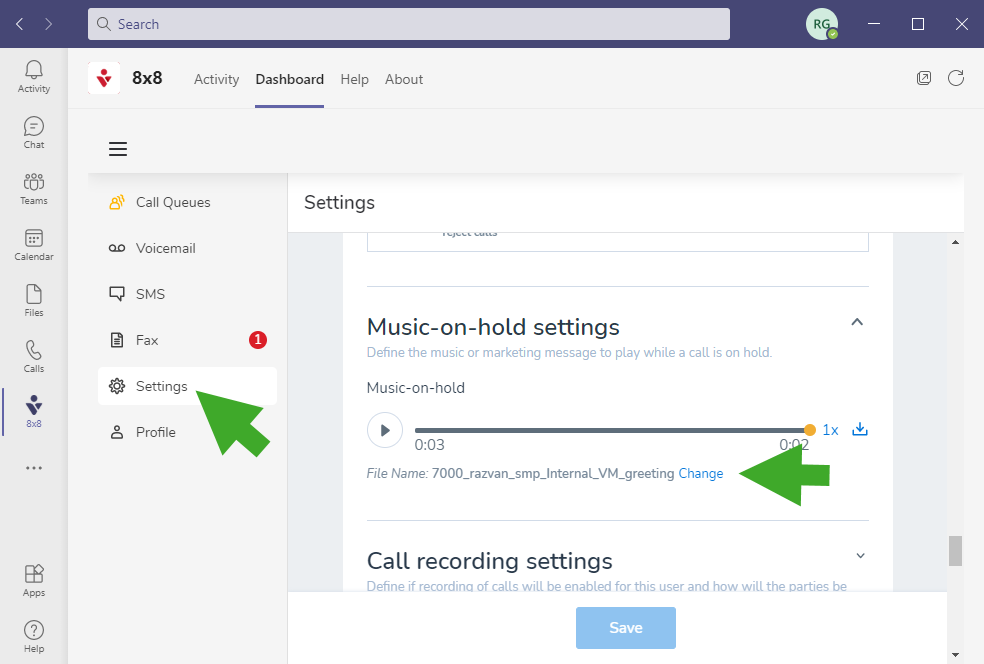This screenshot has height=664, width=984.
Task: Toggle the hamburger navigation menu
Action: (x=118, y=149)
